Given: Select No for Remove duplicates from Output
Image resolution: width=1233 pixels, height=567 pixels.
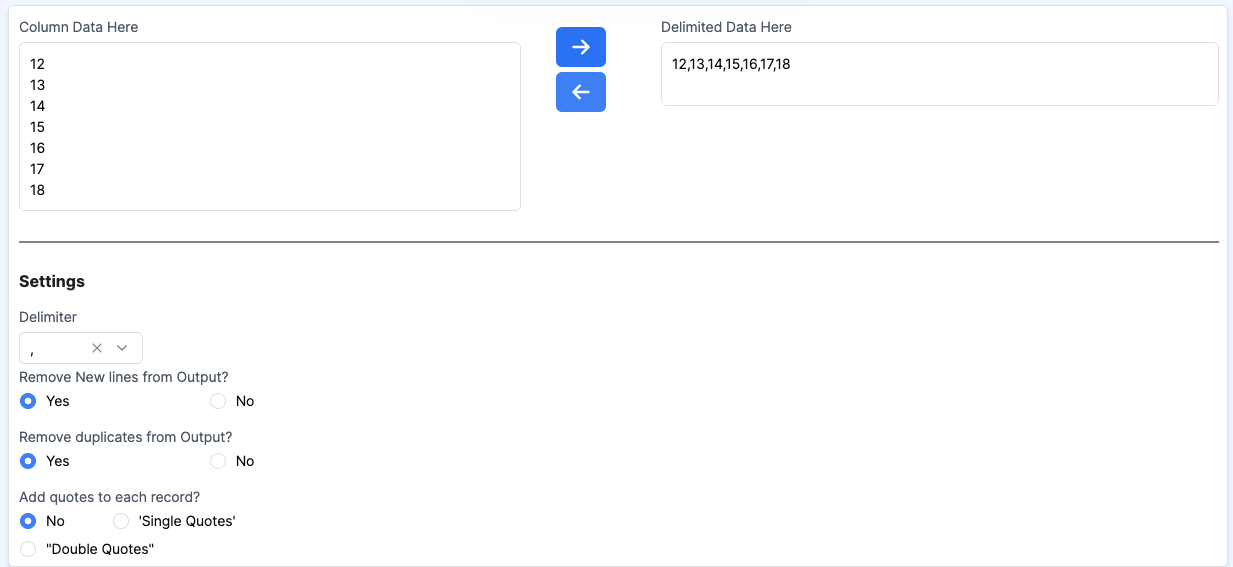Looking at the screenshot, I should (x=218, y=461).
